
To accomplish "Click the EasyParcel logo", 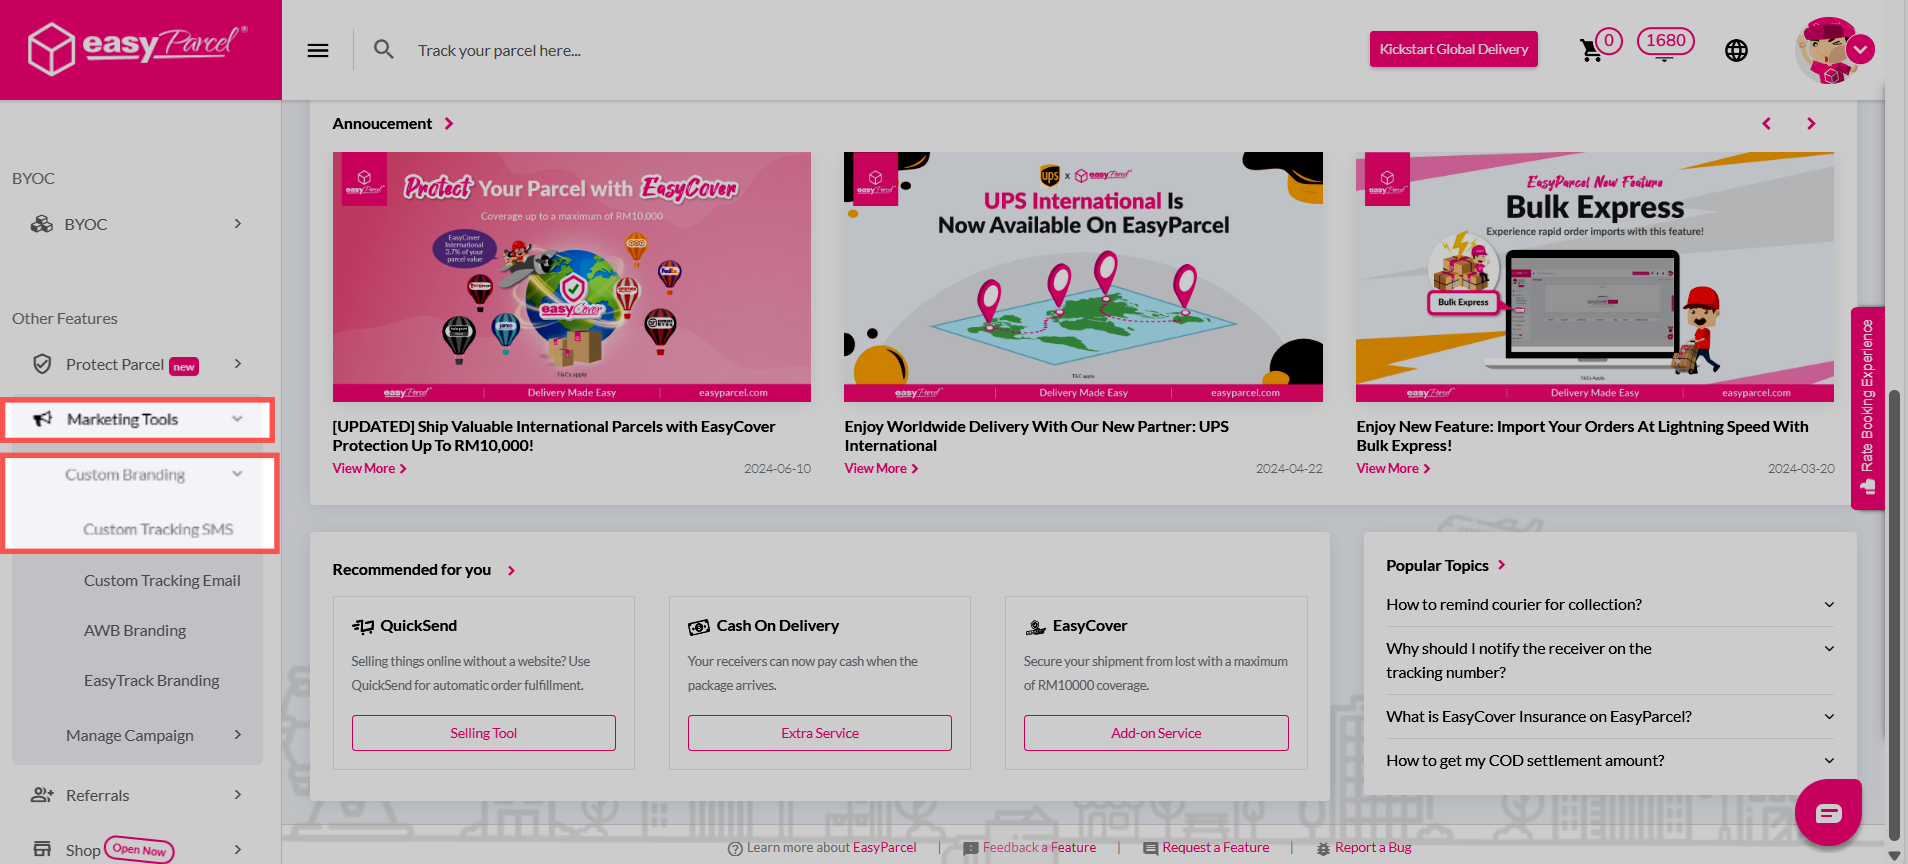I will (x=137, y=48).
